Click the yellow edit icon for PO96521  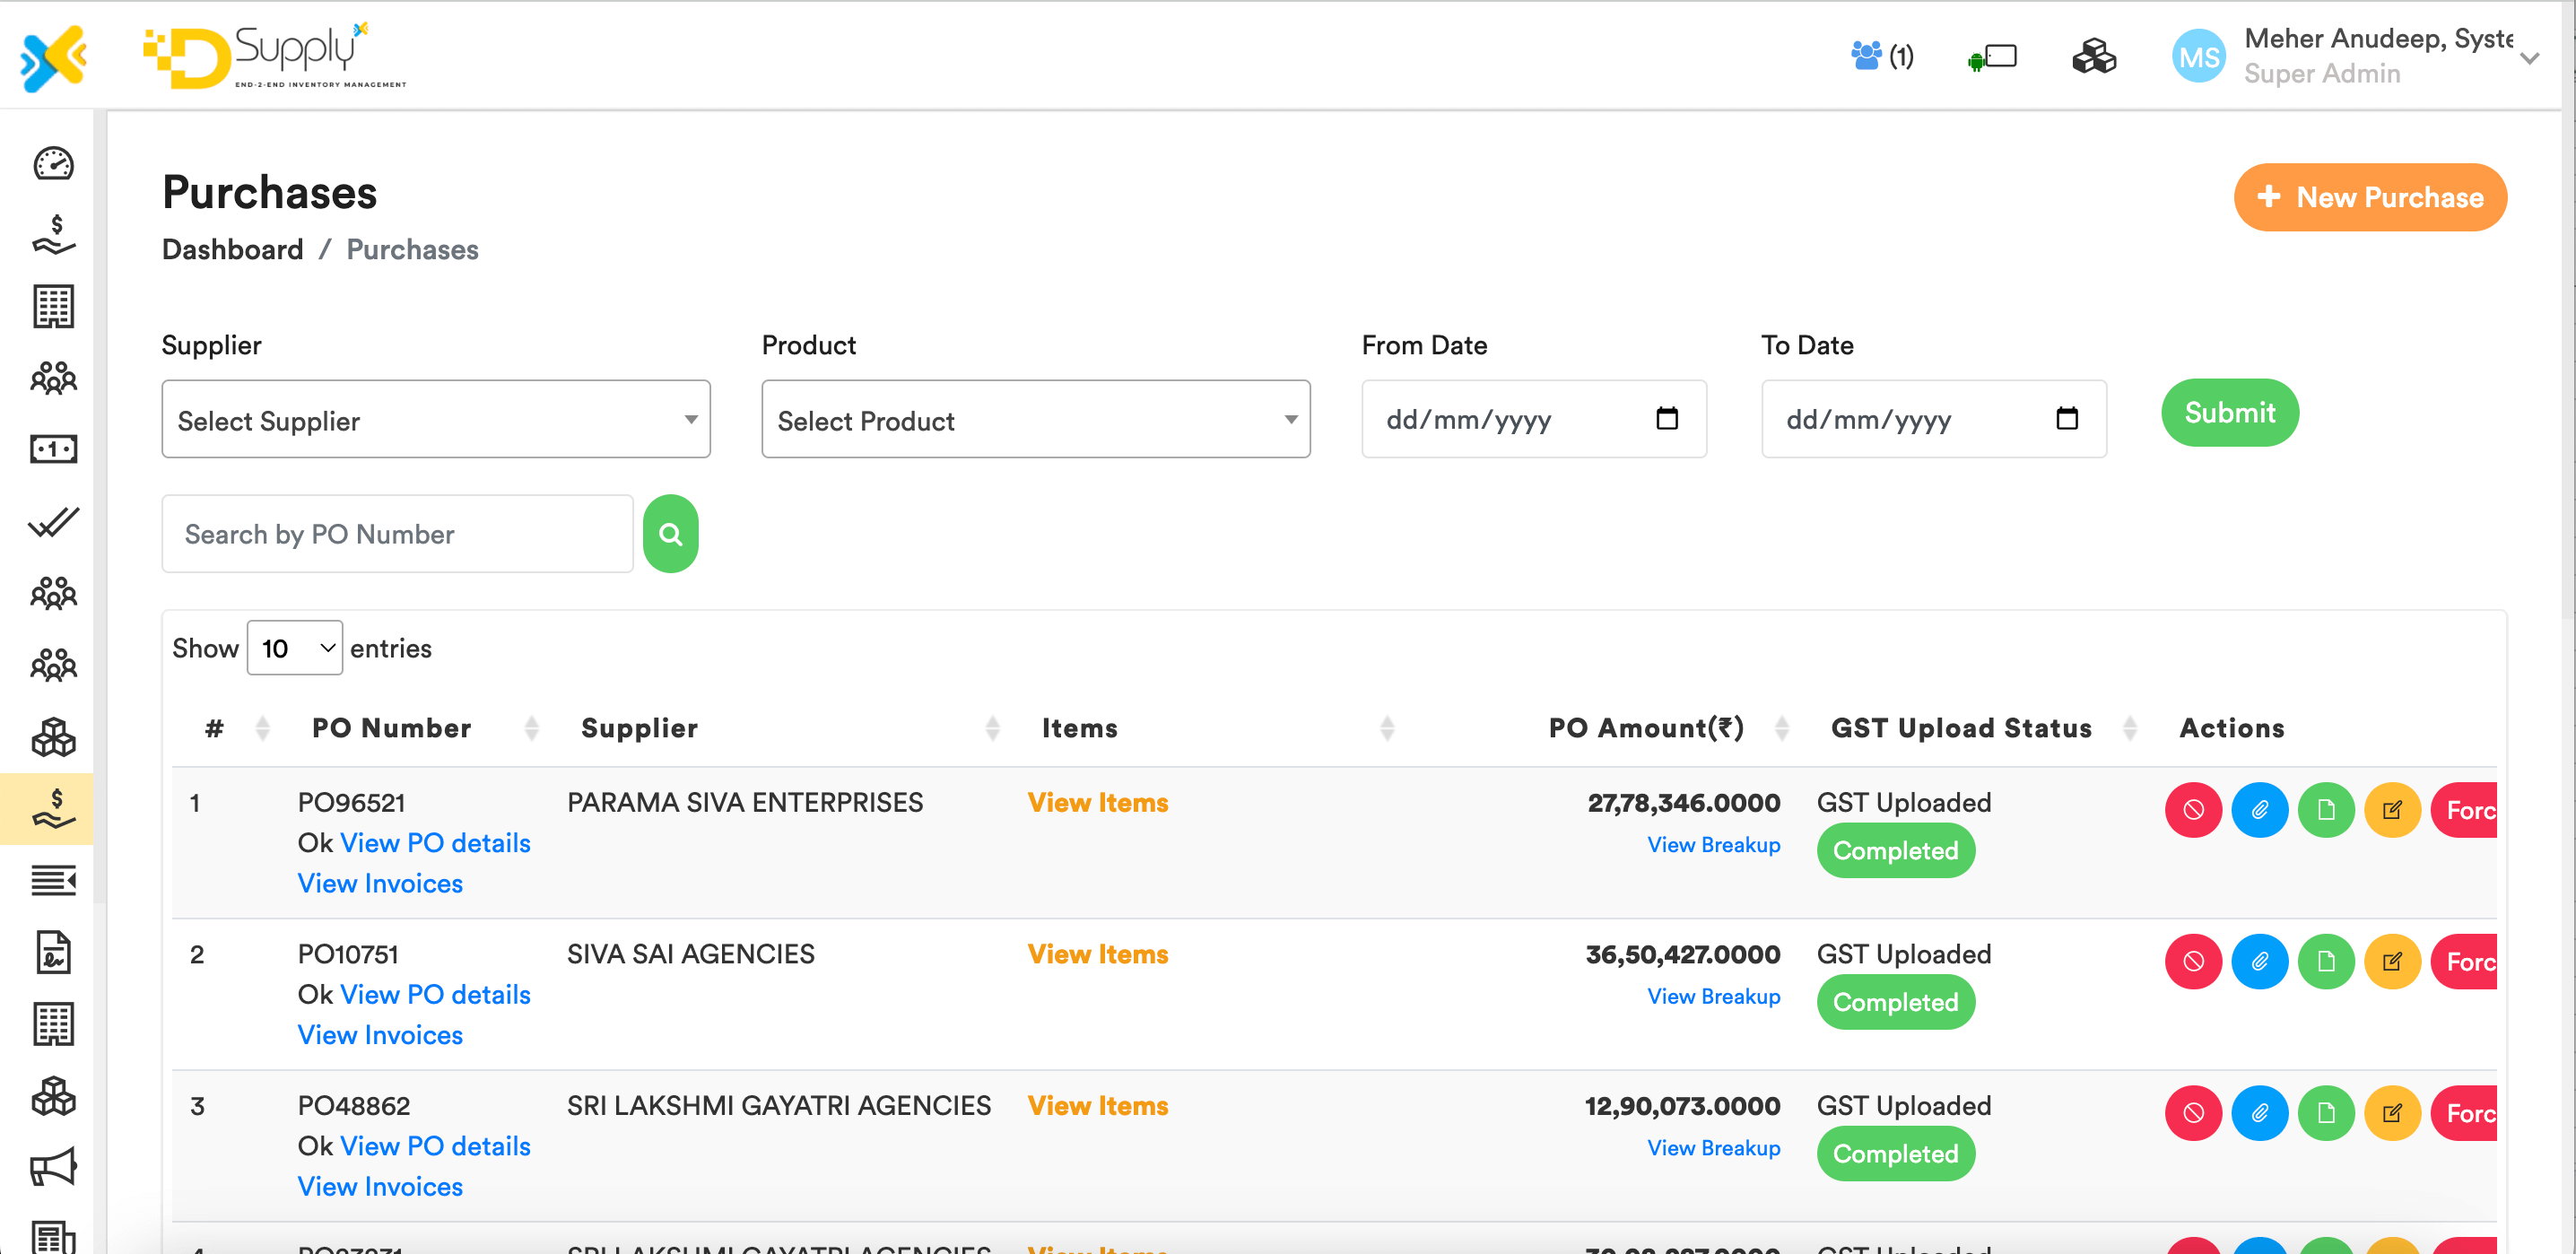click(2392, 810)
